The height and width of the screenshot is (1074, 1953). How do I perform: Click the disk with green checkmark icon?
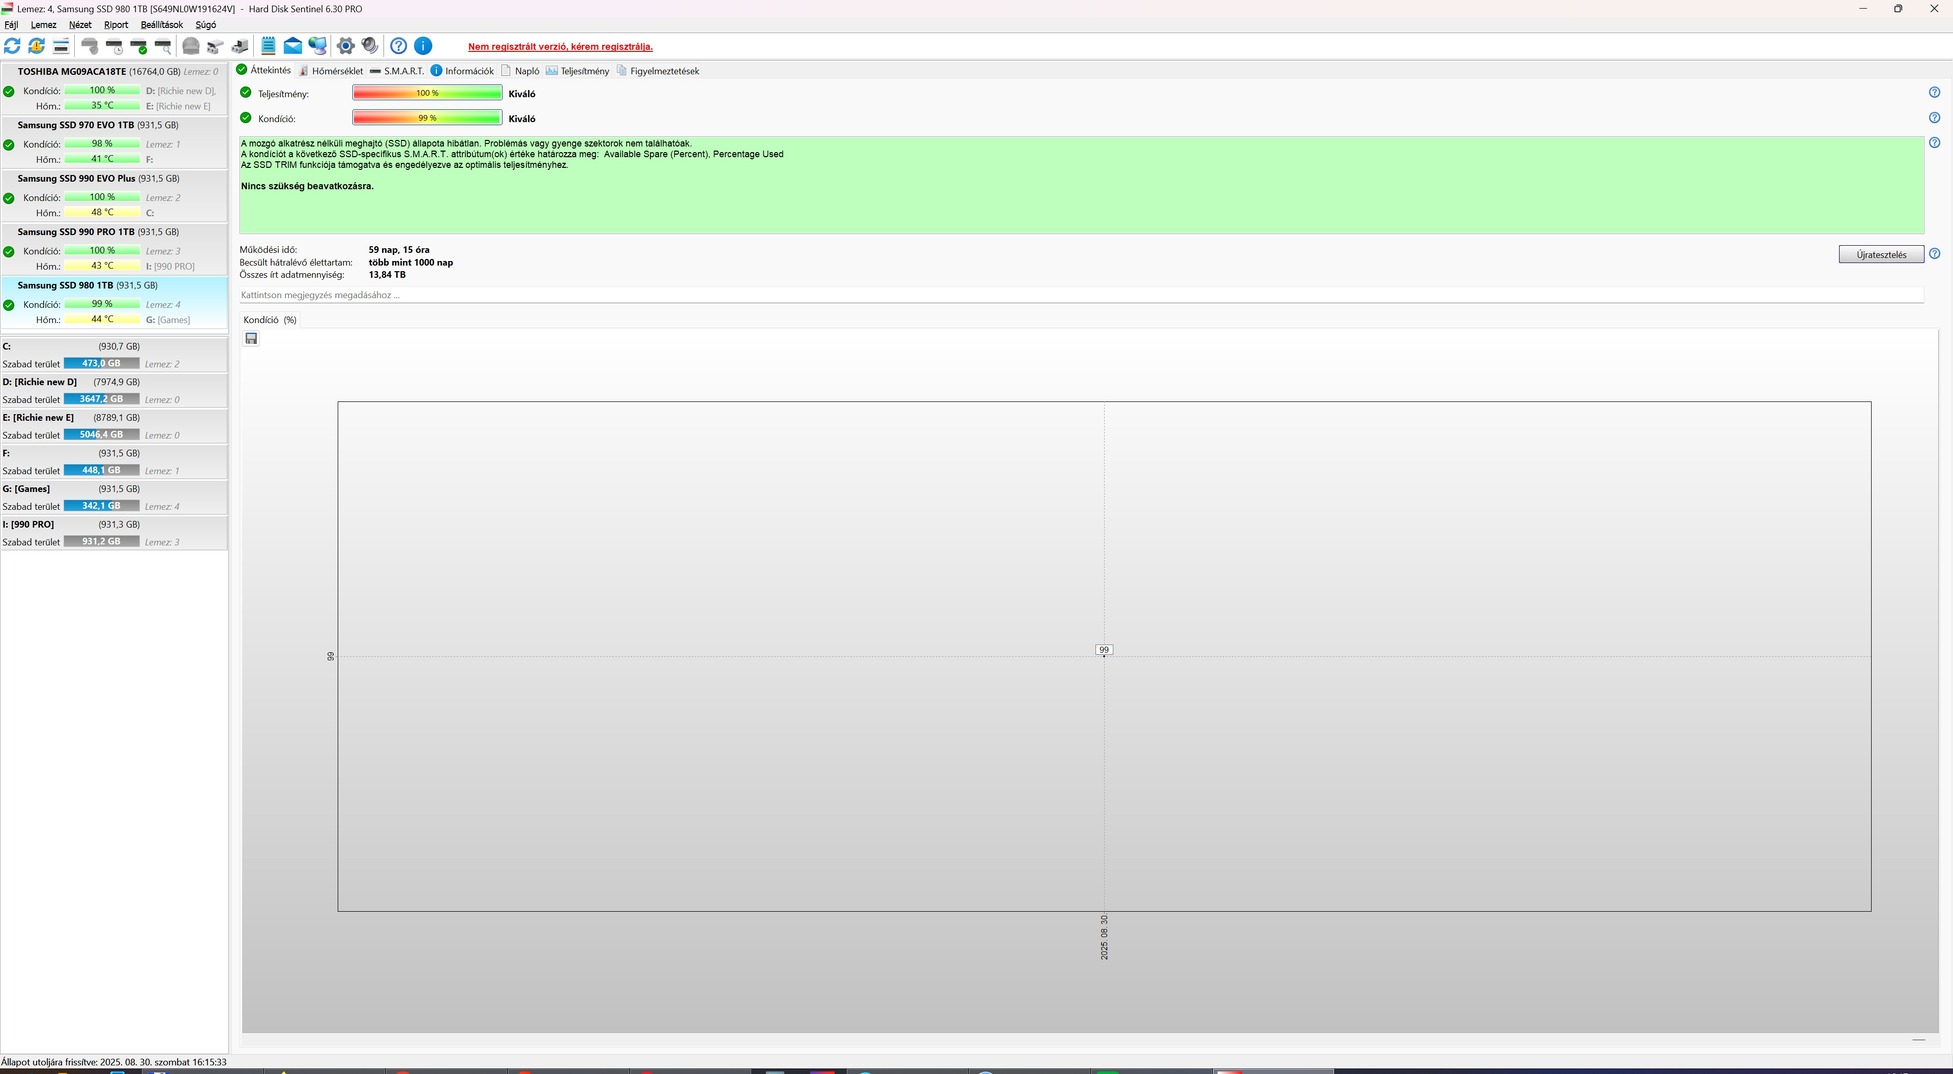(139, 46)
